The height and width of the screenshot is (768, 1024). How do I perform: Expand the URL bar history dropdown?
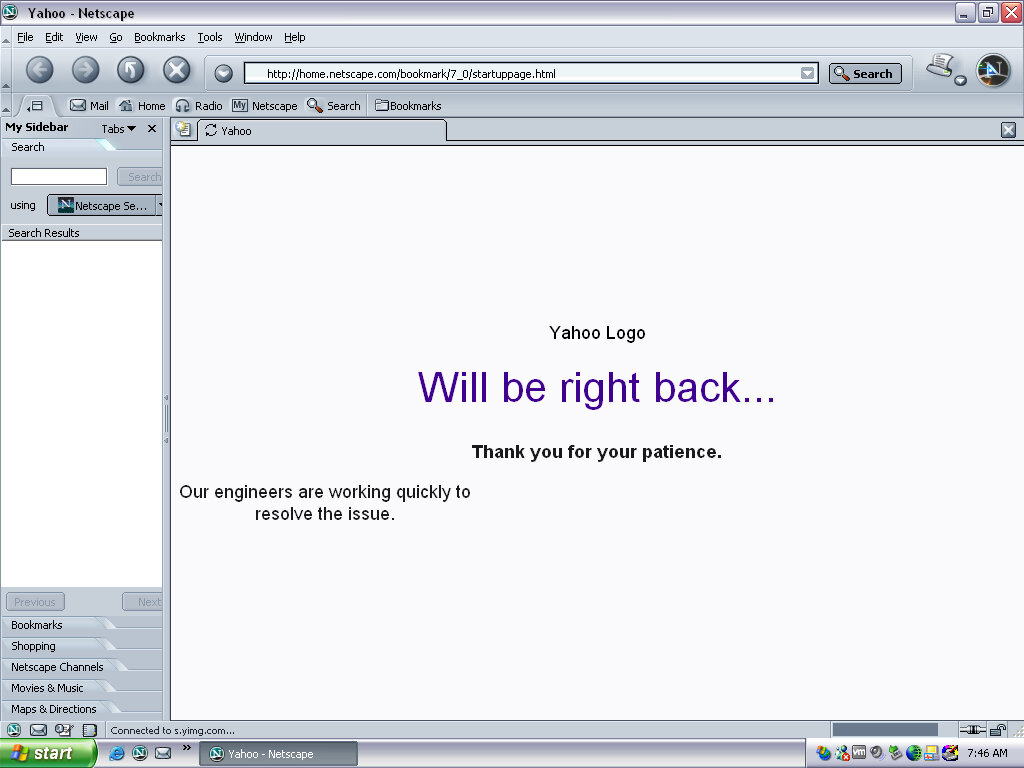[x=807, y=73]
